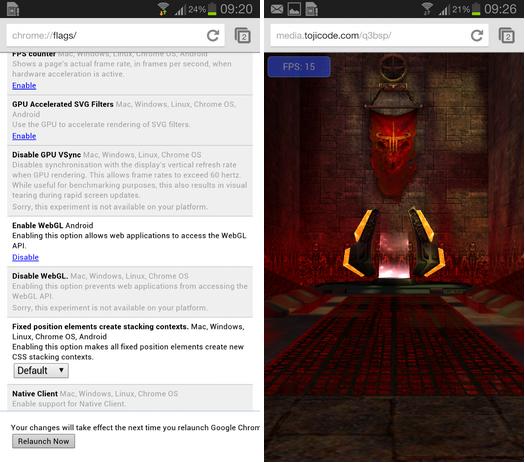The height and width of the screenshot is (463, 525).
Task: Open tab switcher on tojicode screen
Action: coord(507,35)
